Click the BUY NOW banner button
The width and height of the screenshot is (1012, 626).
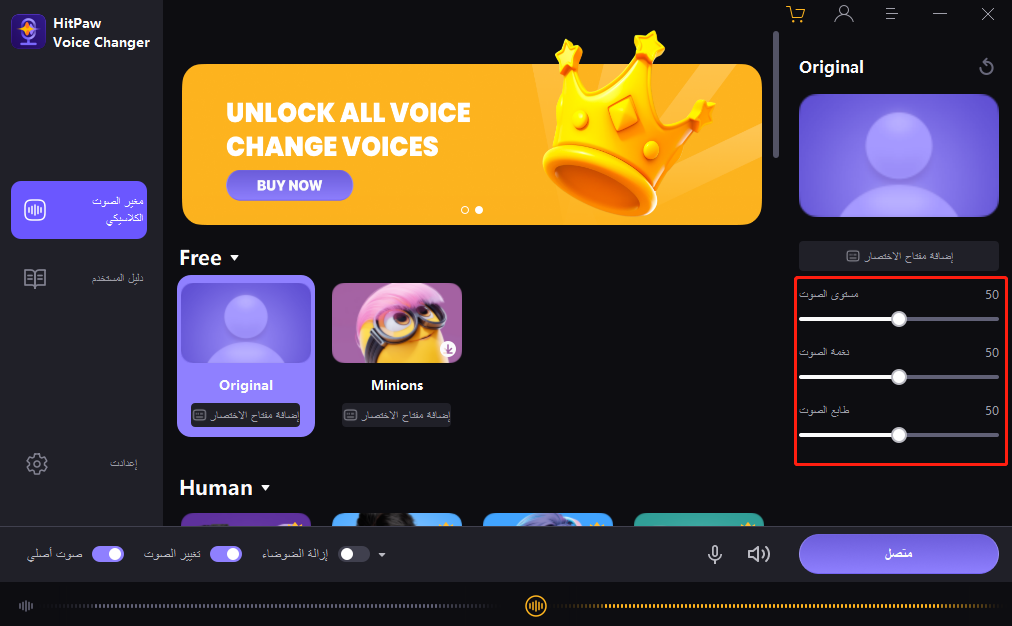(x=289, y=185)
